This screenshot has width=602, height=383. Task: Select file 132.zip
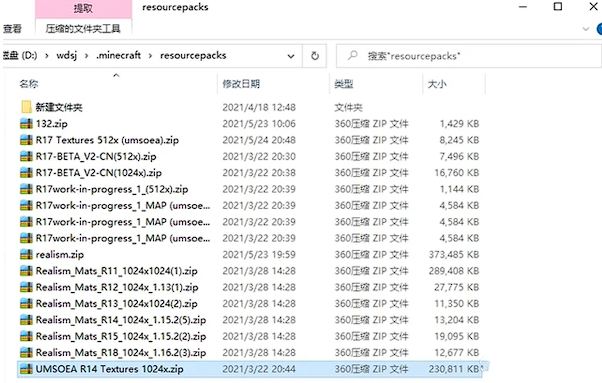(x=51, y=124)
